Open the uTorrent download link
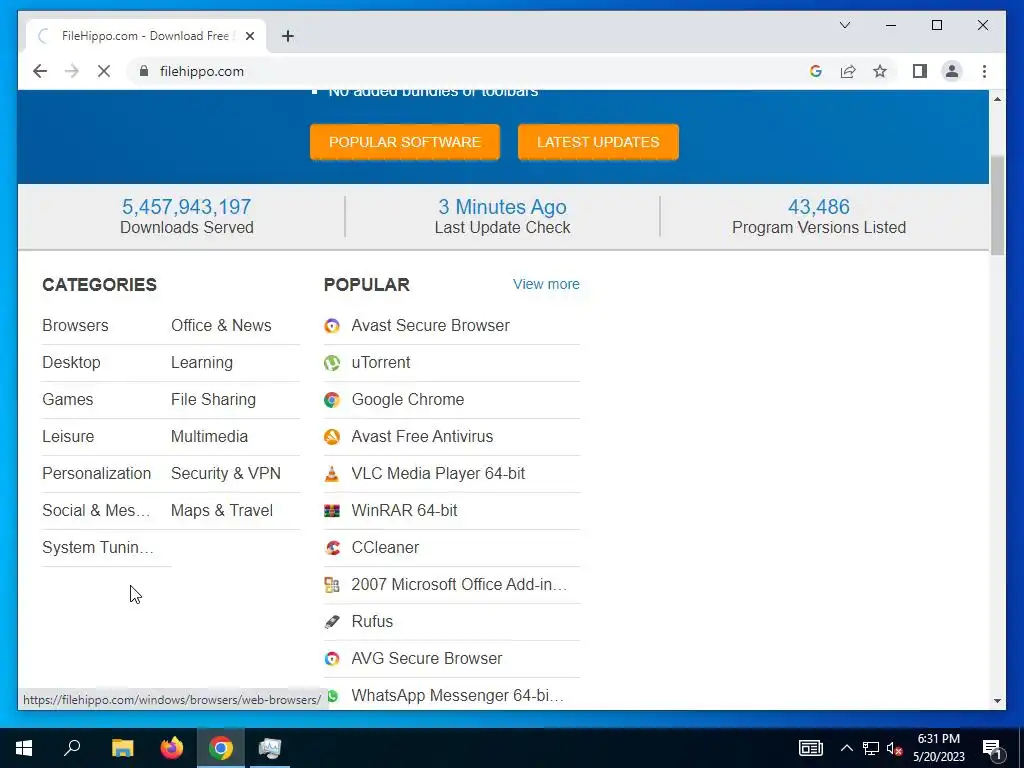This screenshot has width=1024, height=768. point(381,362)
